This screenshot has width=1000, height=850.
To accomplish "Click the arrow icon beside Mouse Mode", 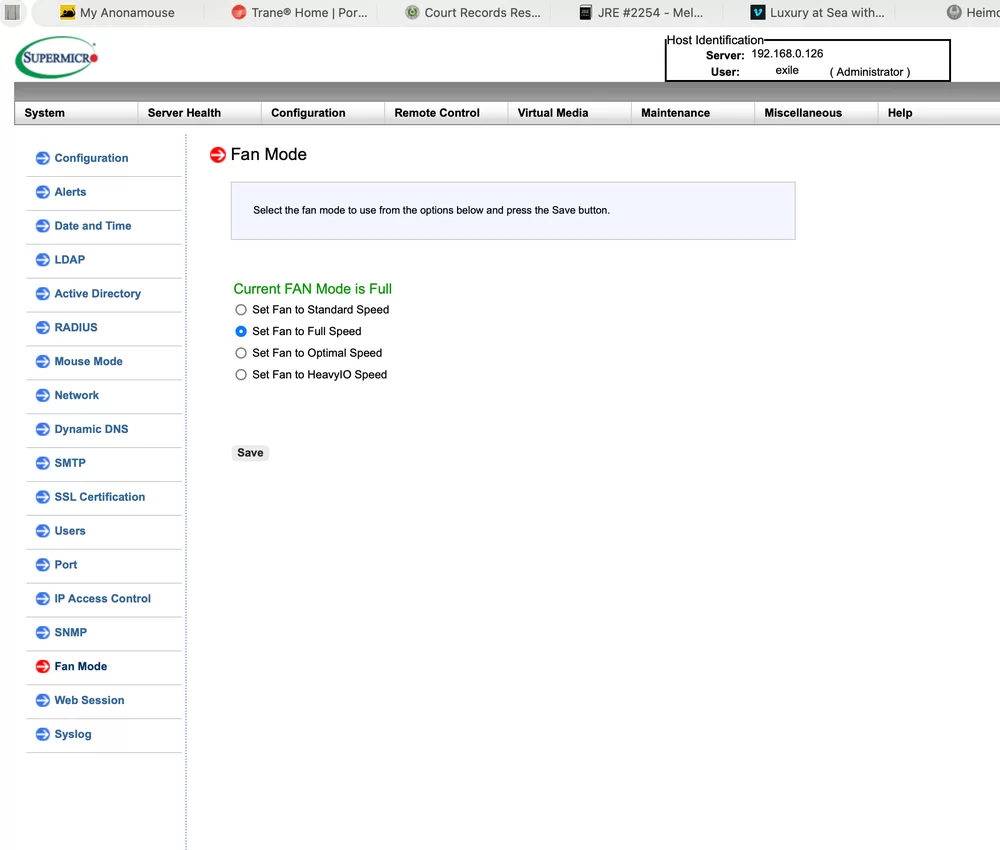I will click(43, 362).
